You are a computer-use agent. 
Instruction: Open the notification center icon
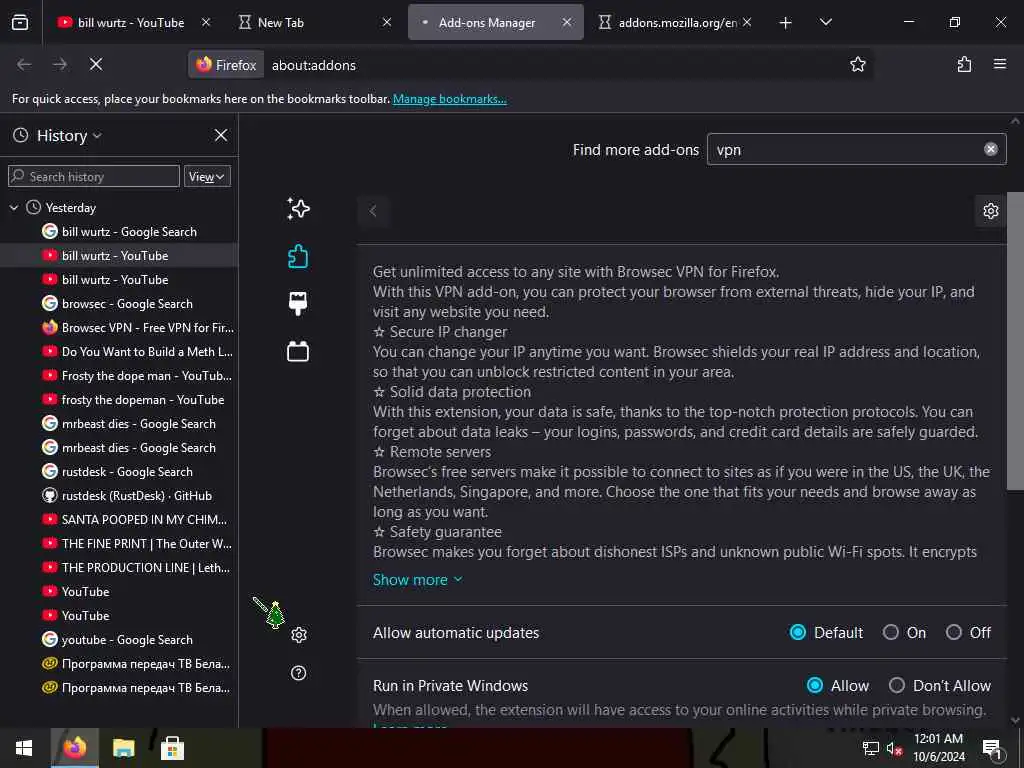(x=992, y=748)
